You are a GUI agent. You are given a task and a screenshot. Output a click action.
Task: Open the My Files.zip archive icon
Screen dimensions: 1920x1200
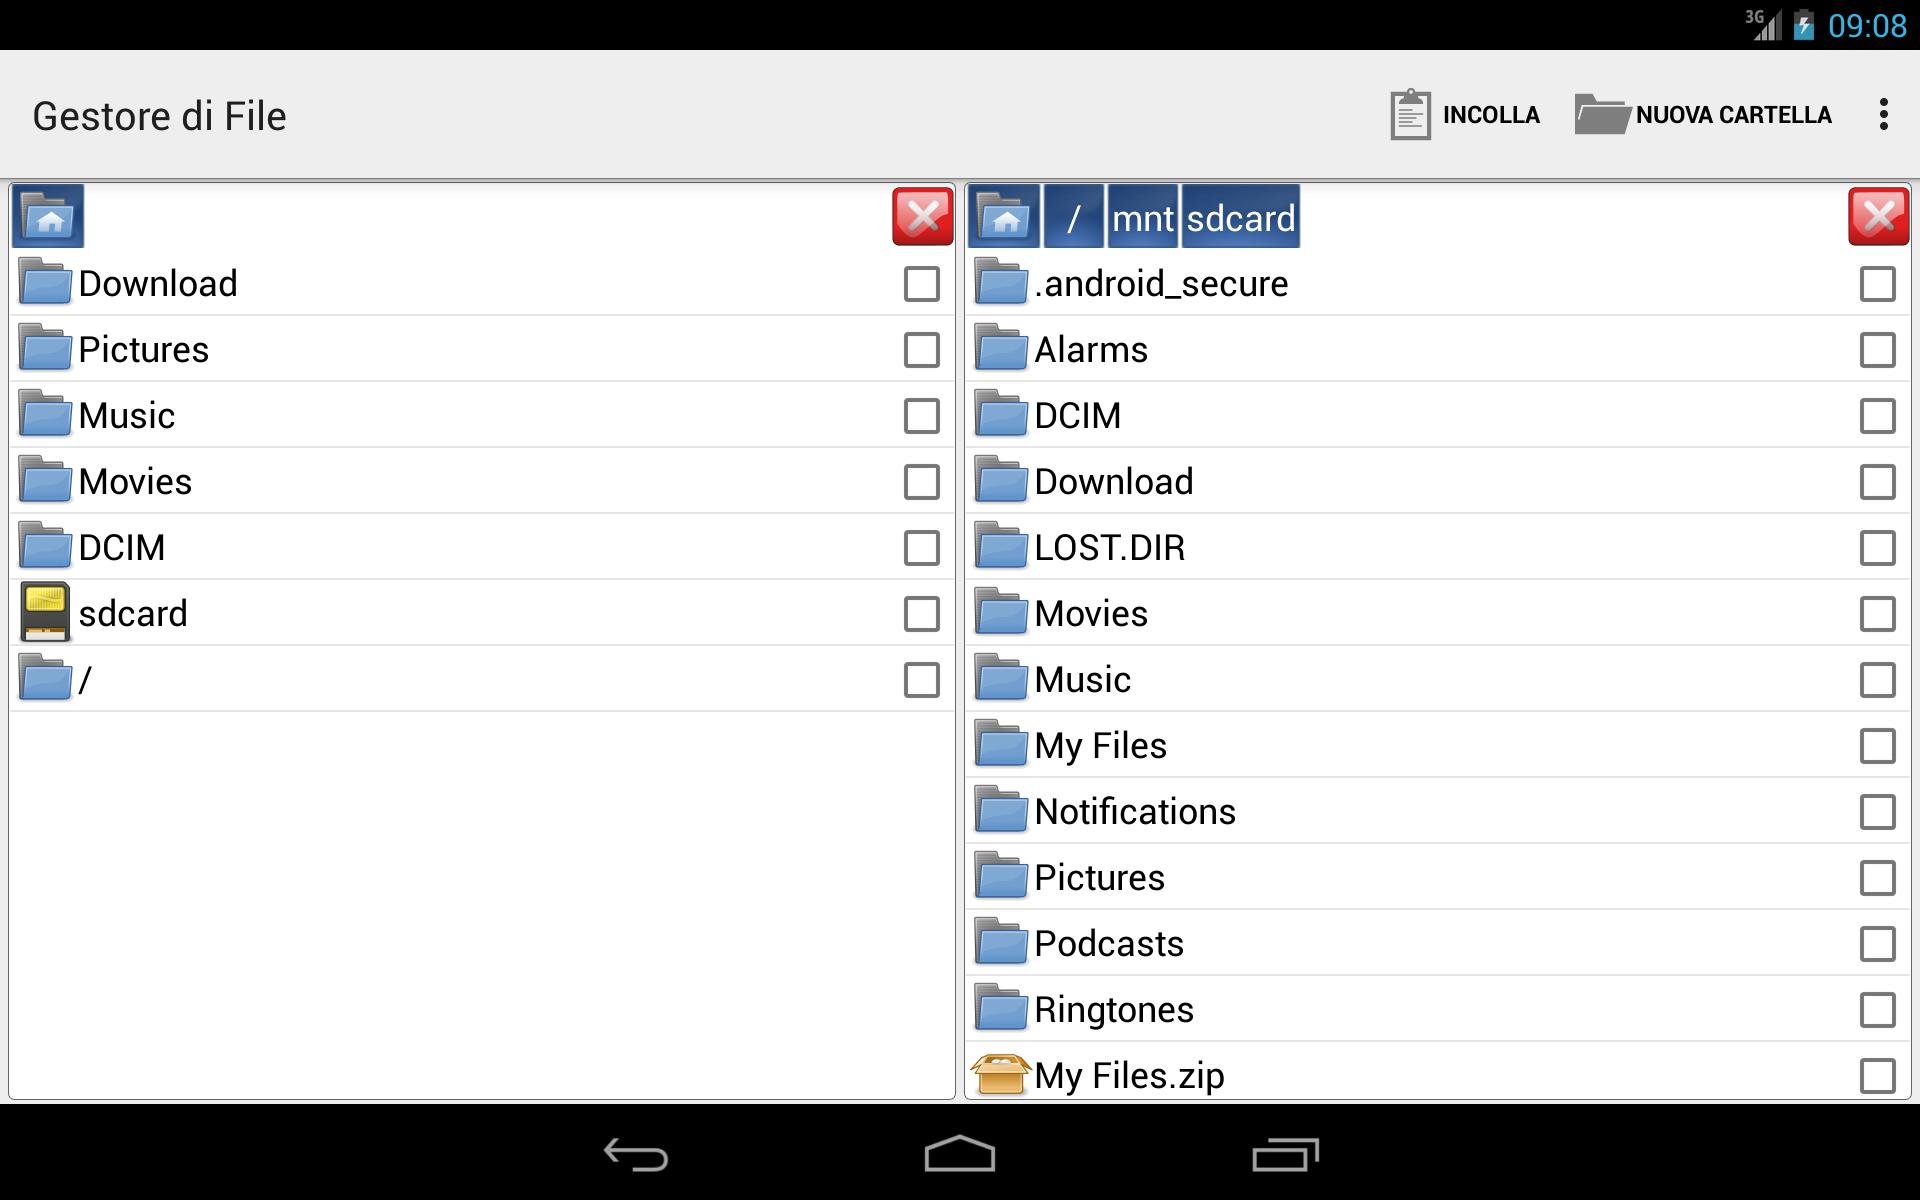[1001, 1075]
